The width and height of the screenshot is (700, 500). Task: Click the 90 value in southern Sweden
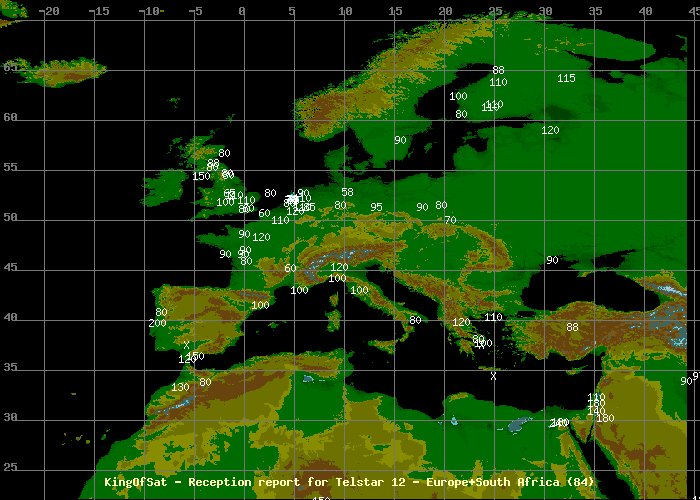point(400,140)
